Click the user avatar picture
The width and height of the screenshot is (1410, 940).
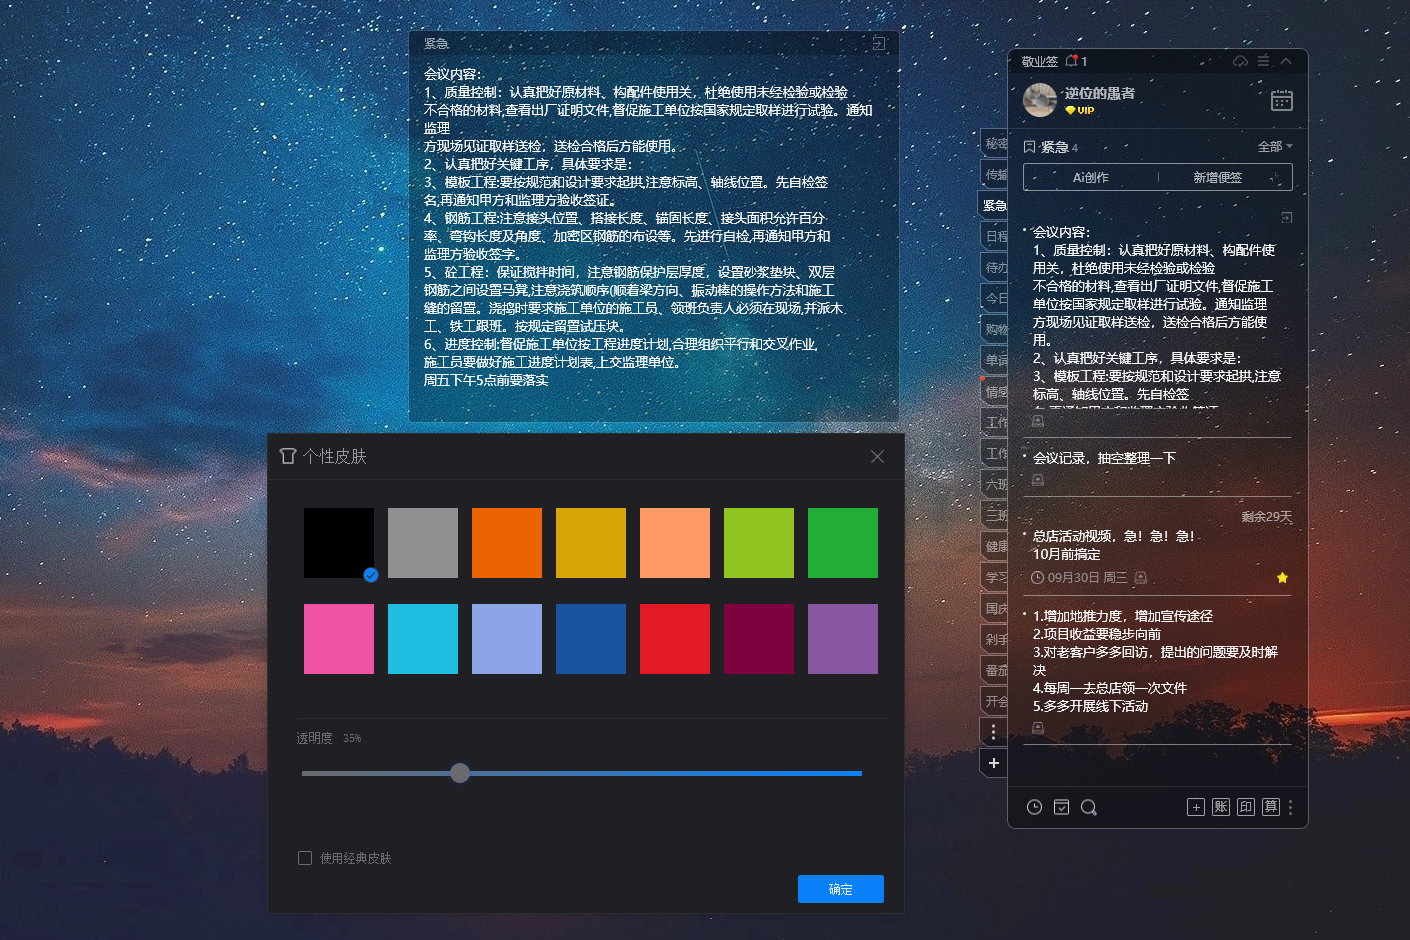[1040, 100]
